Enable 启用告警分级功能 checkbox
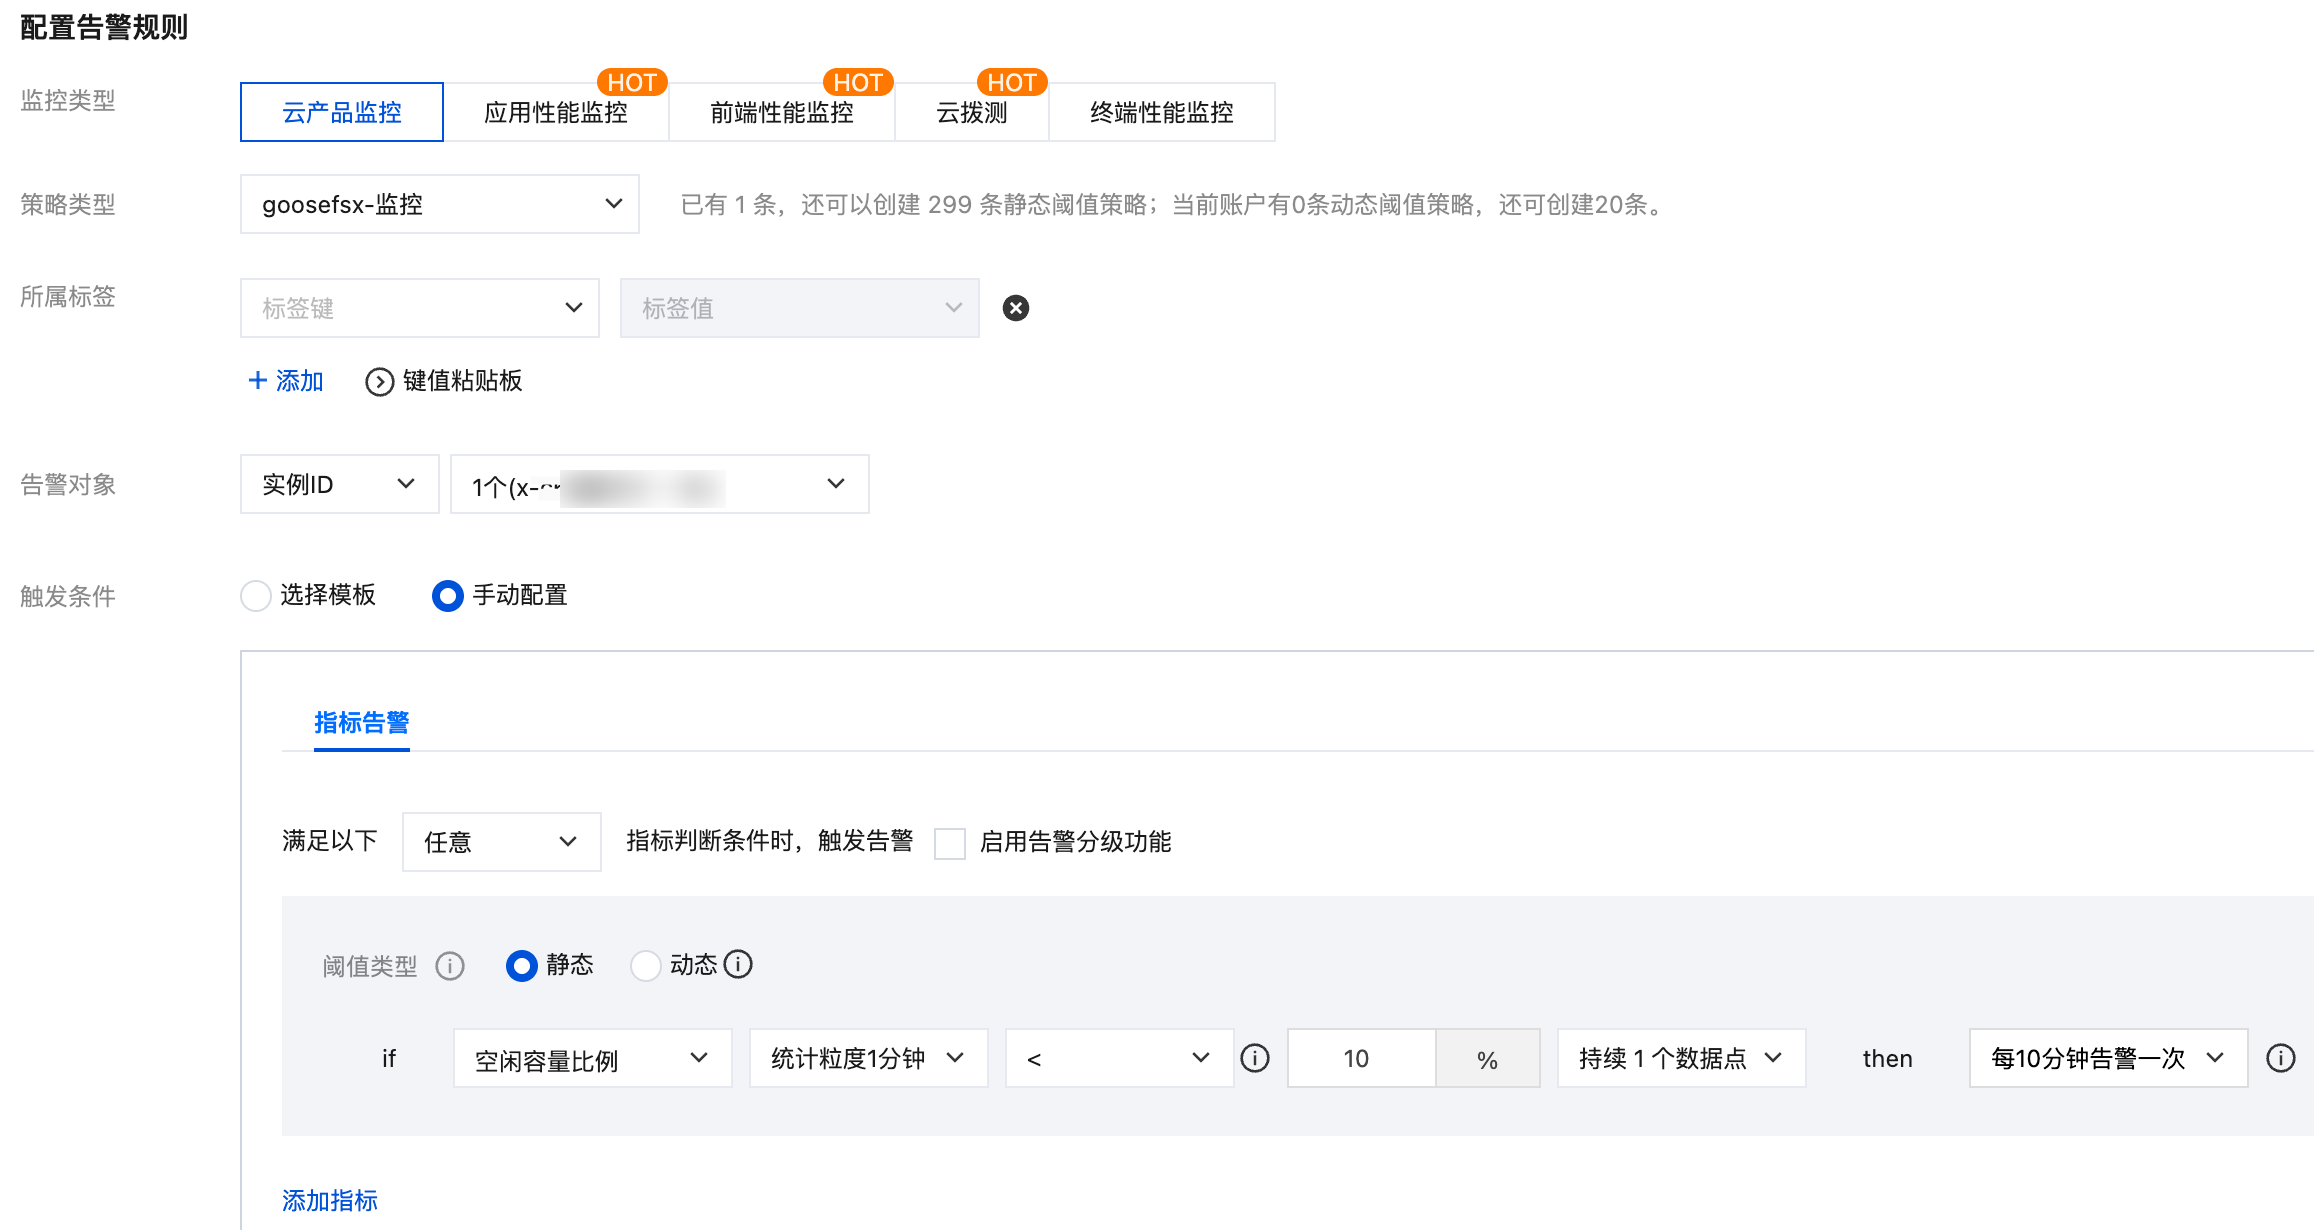The height and width of the screenshot is (1230, 2314). [x=950, y=843]
